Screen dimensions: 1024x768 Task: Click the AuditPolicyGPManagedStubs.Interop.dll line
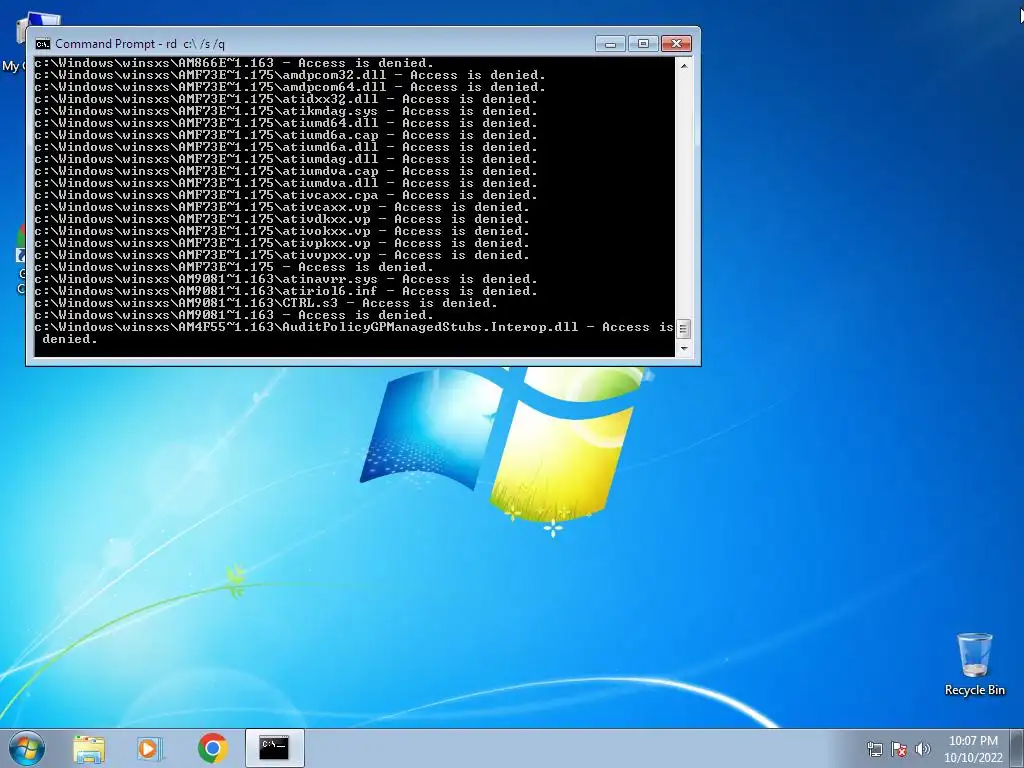pyautogui.click(x=354, y=333)
